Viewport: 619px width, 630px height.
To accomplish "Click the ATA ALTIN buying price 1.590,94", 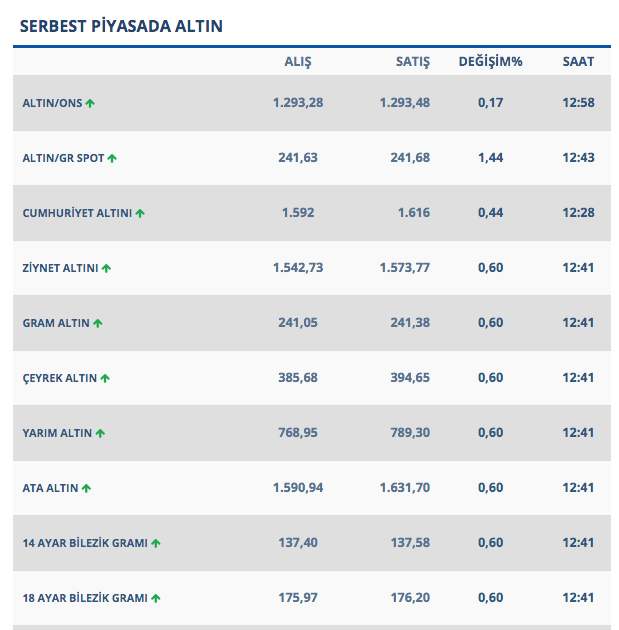I will pos(298,488).
